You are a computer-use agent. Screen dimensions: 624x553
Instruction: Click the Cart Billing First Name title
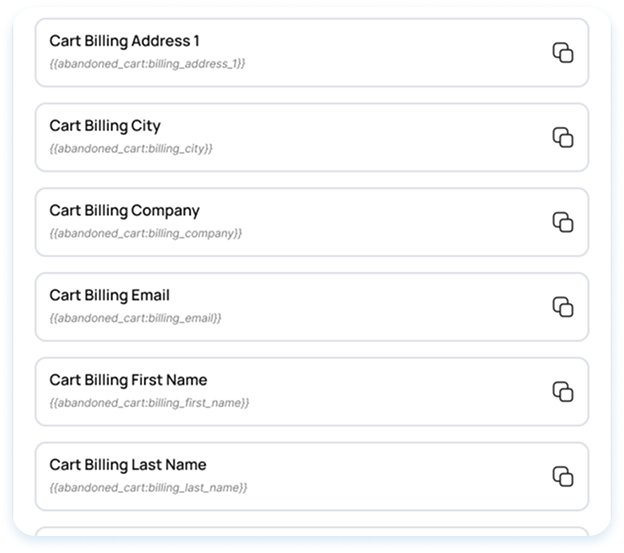coord(128,380)
